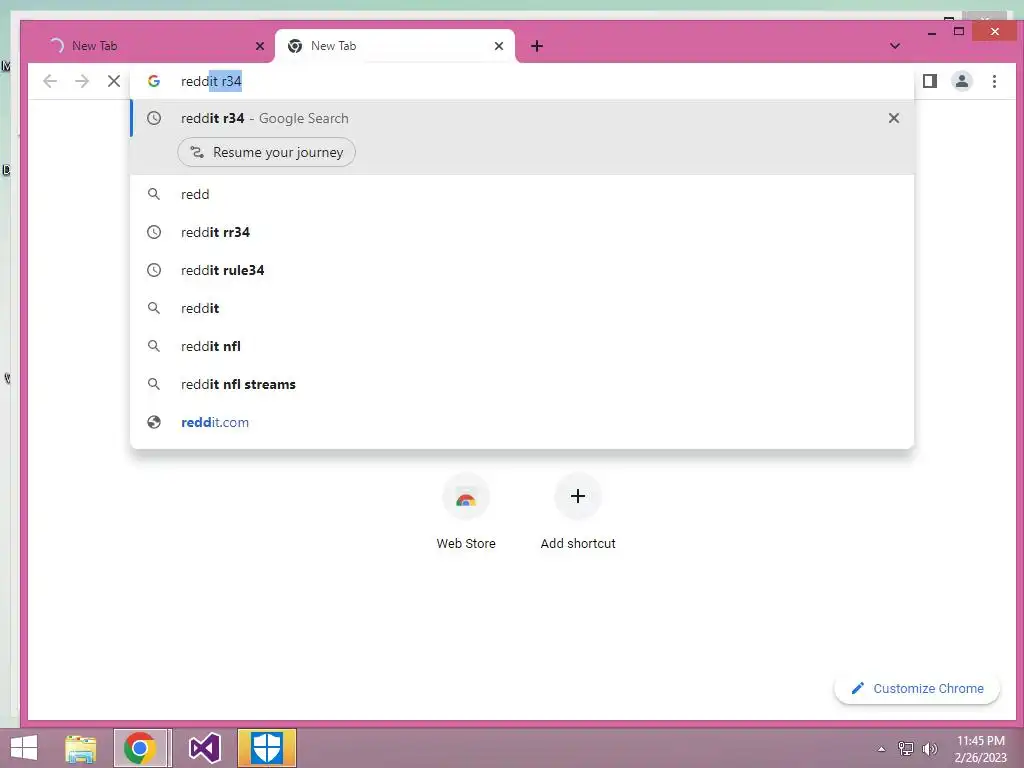This screenshot has height=768, width=1024.
Task: Open the reddit.com URL suggestion
Action: pyautogui.click(x=522, y=422)
